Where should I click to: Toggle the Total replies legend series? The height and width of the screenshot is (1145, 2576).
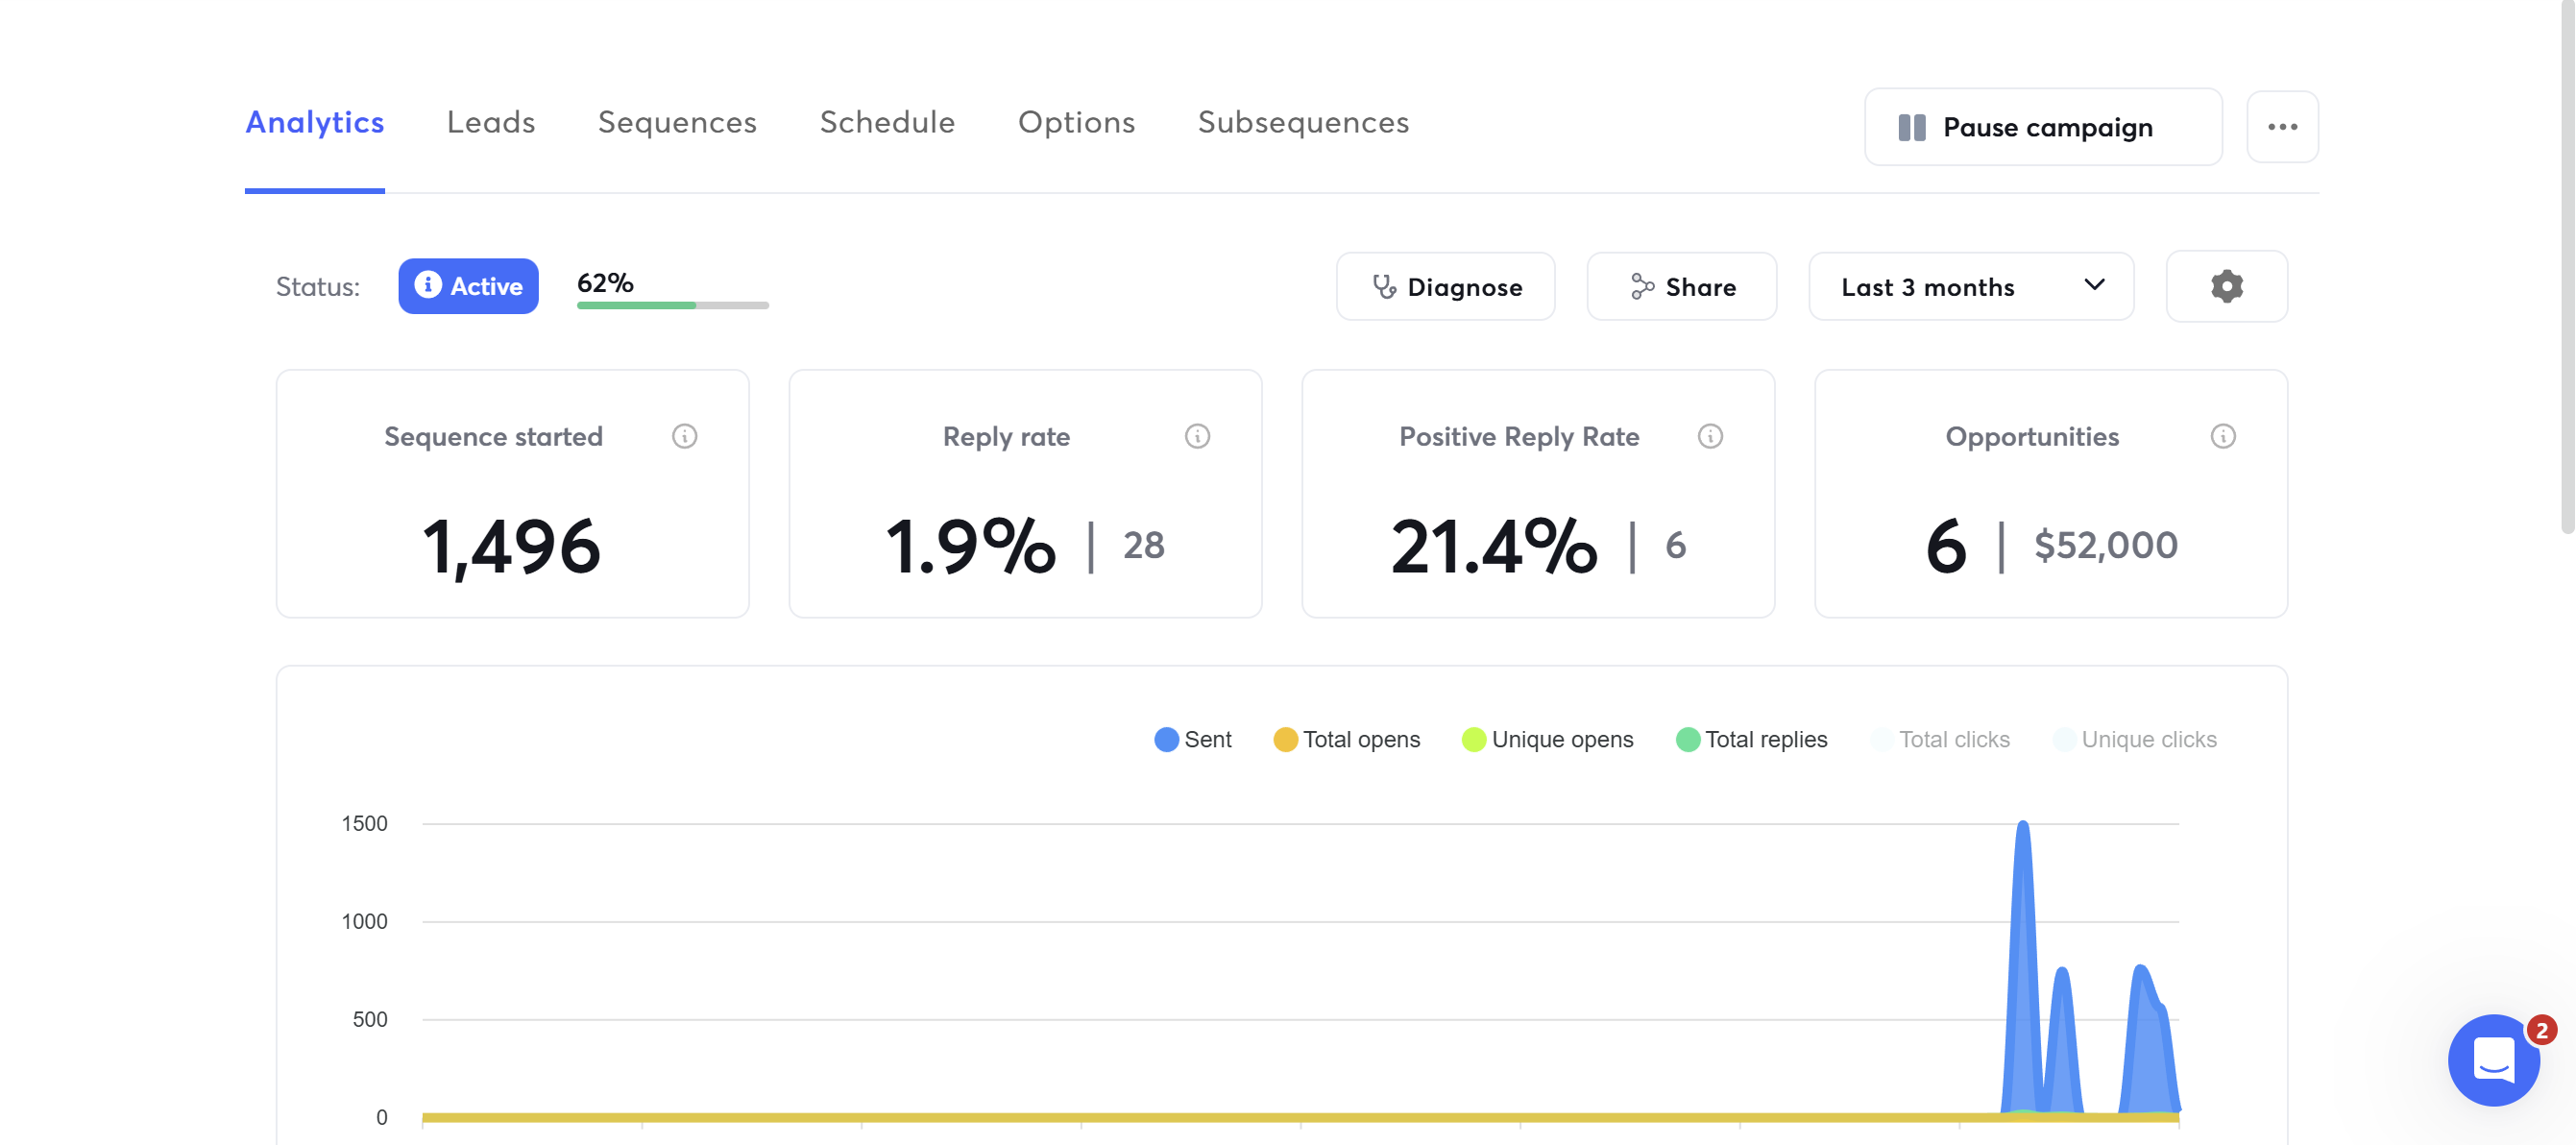click(x=1751, y=740)
